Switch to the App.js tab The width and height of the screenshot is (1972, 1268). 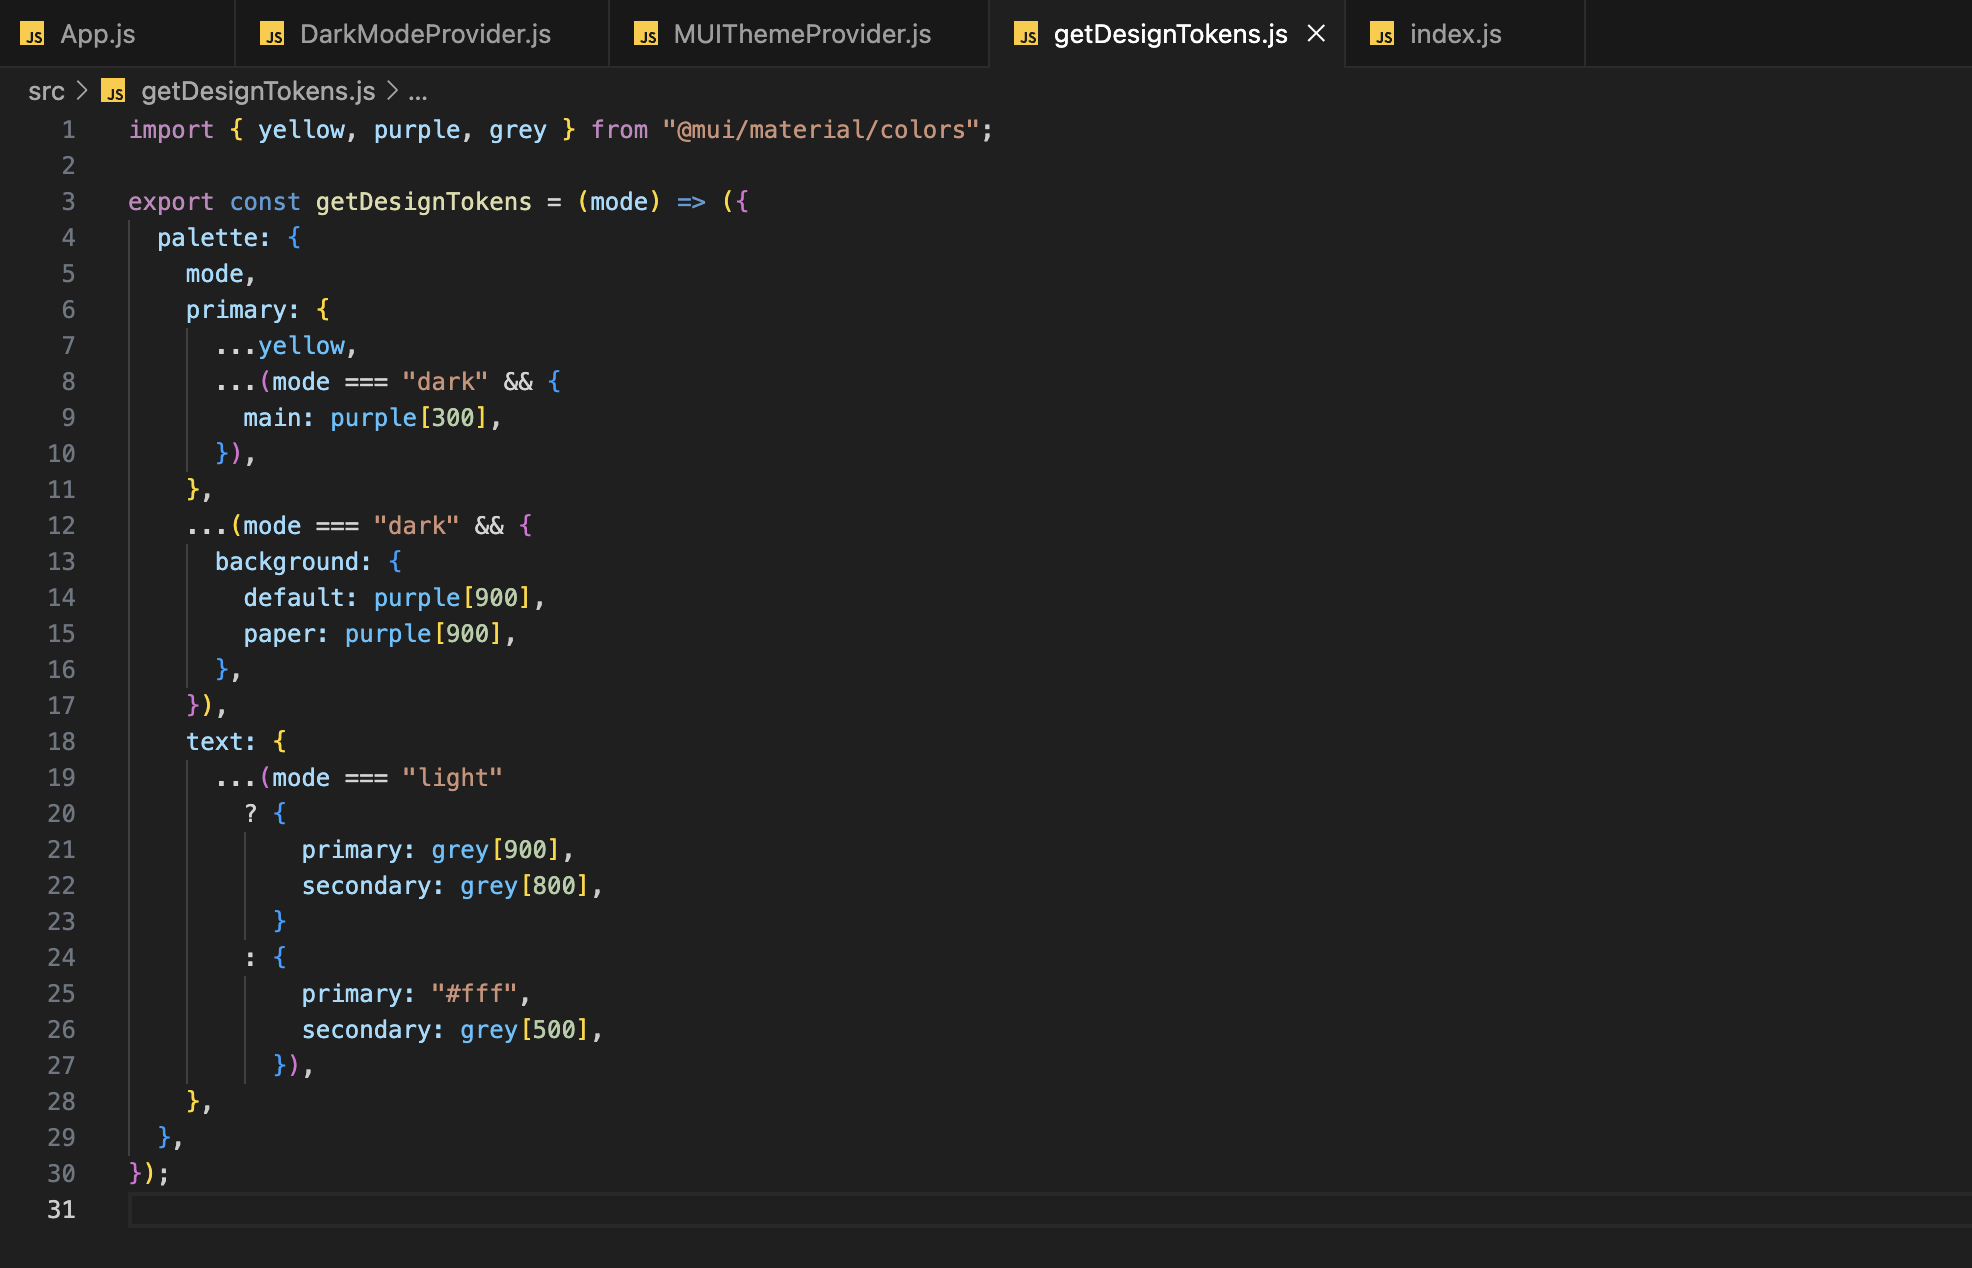[97, 34]
